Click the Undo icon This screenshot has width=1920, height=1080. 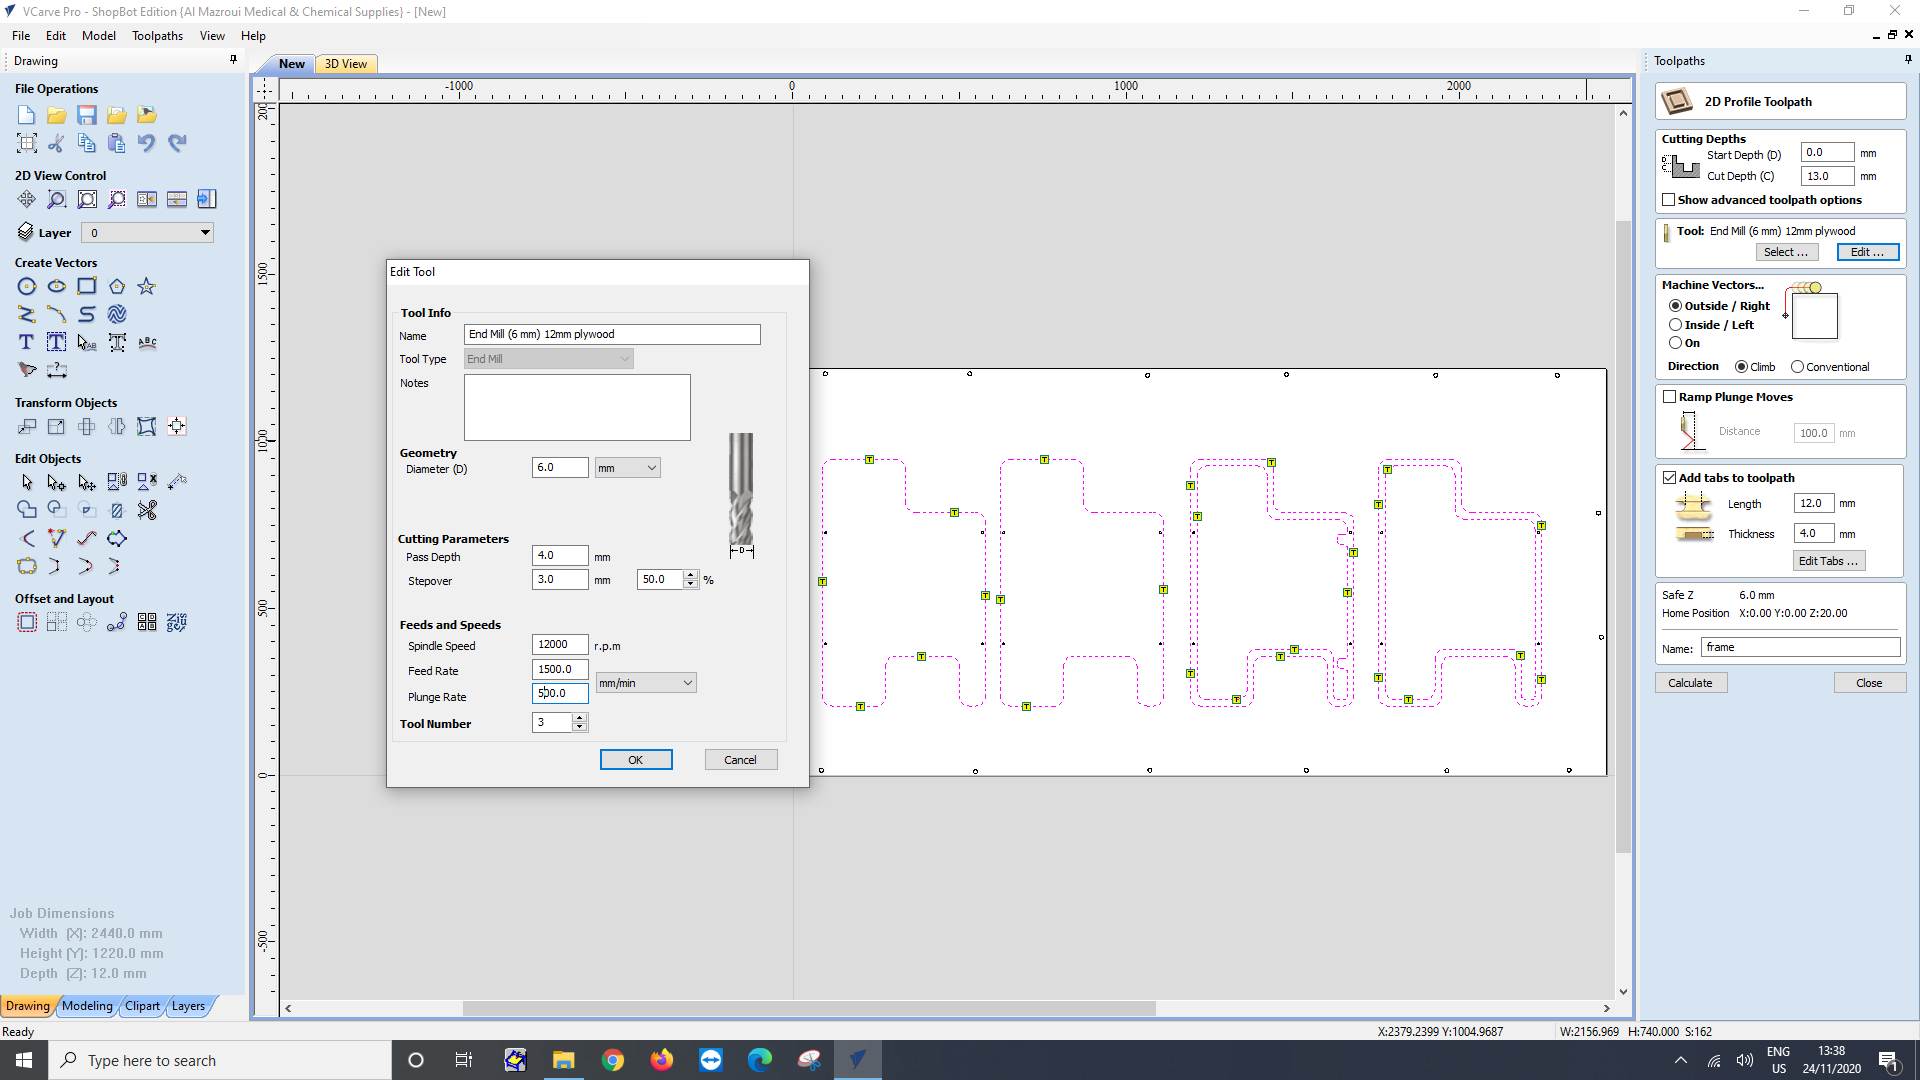click(147, 143)
